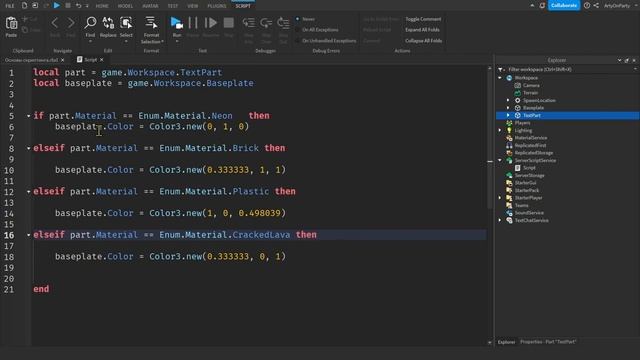Viewport: 640px width, 360px height.
Task: Click the Workspace icon in Explorer
Action: [509, 78]
